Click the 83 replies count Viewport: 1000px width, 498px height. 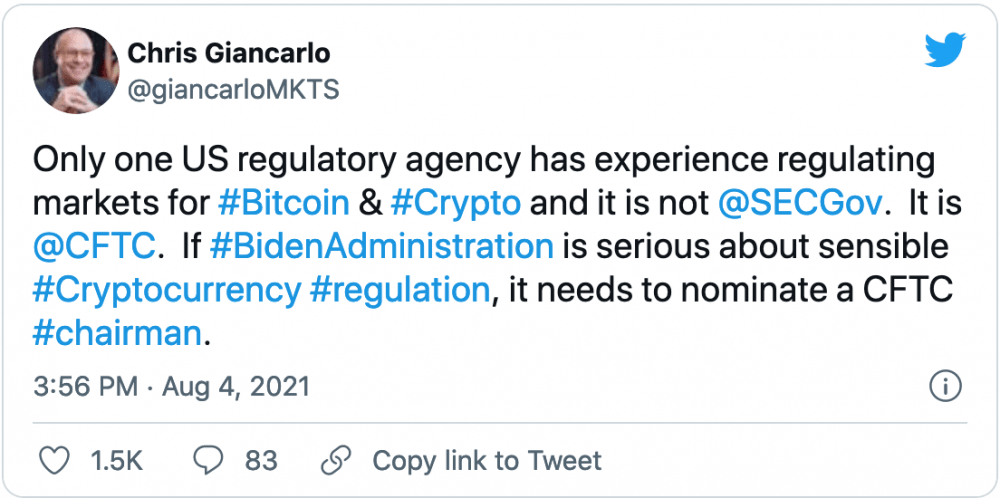(x=260, y=460)
